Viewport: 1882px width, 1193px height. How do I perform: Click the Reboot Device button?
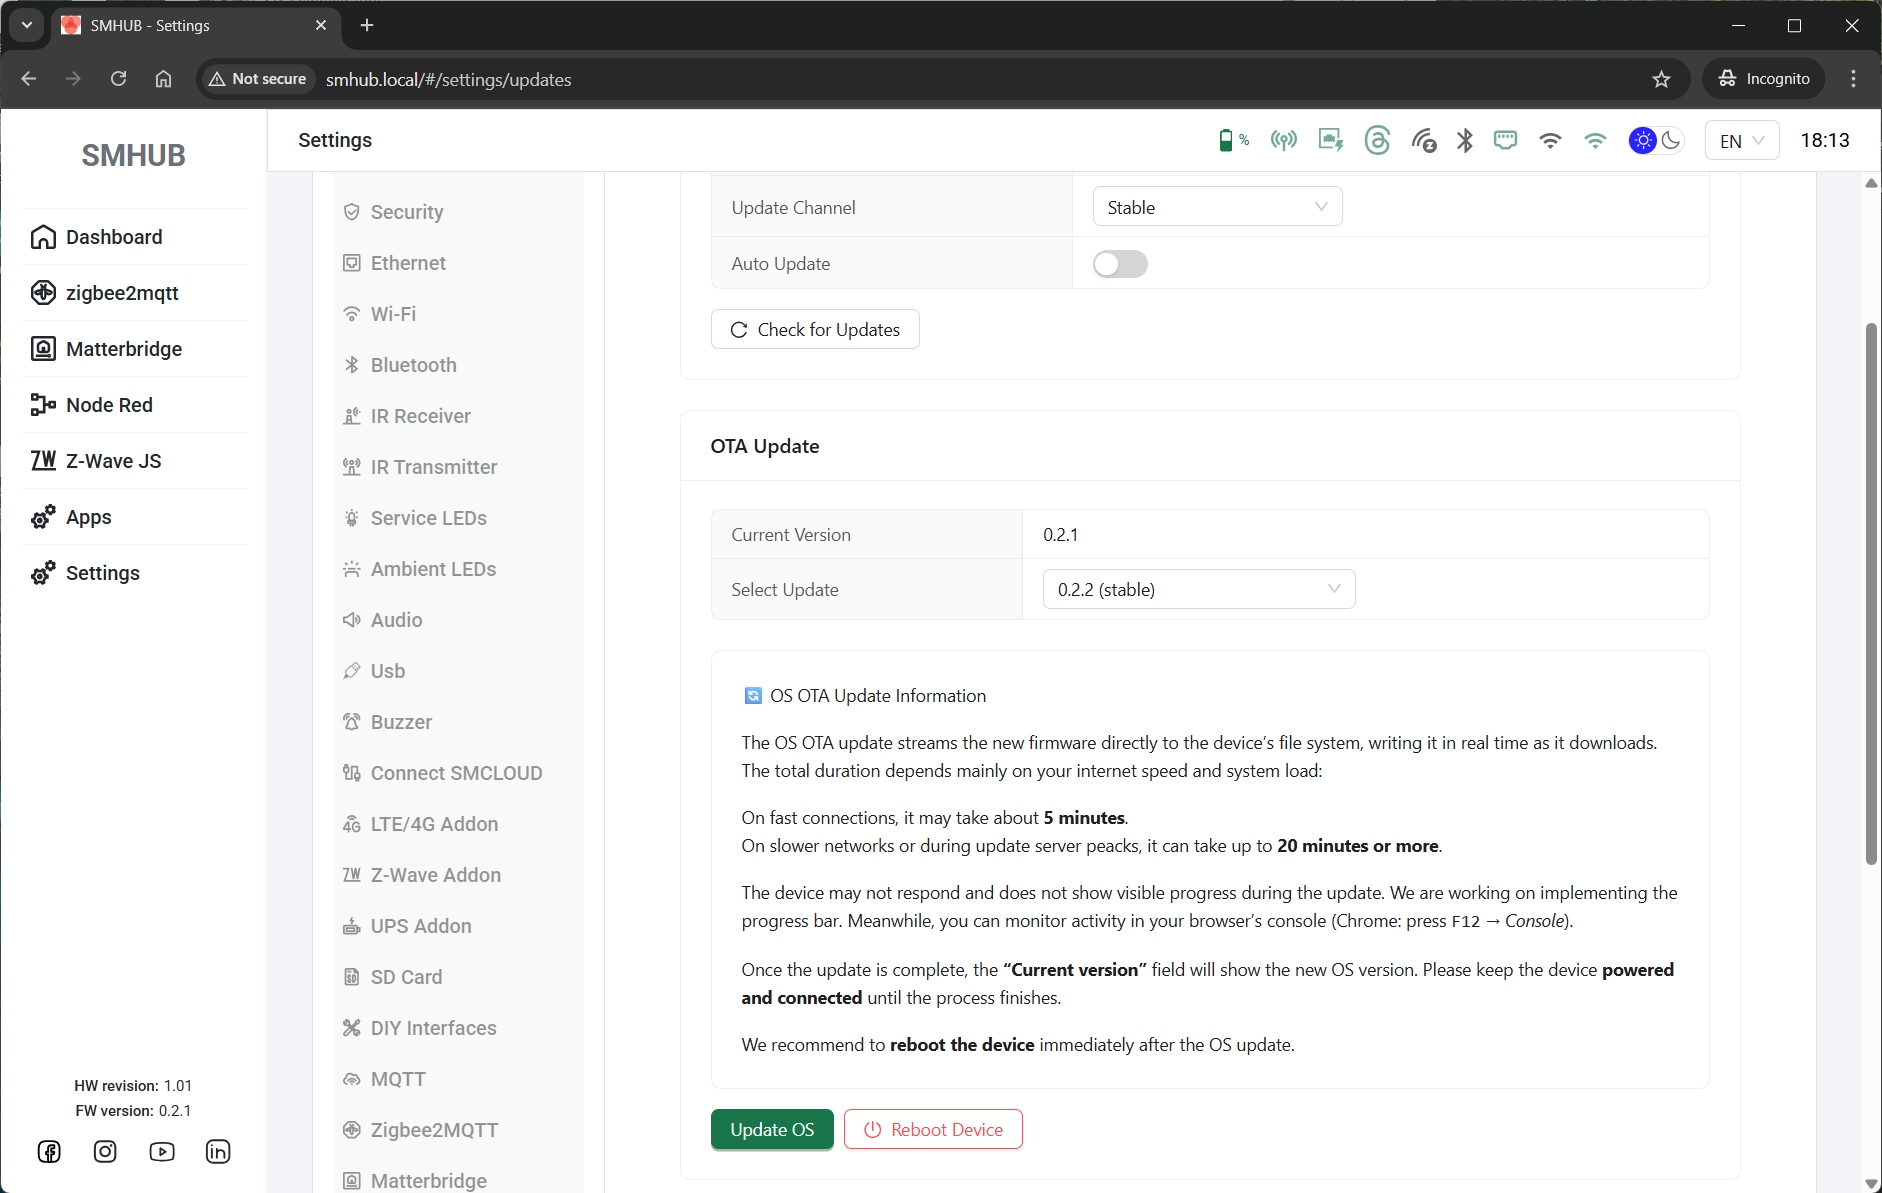coord(933,1129)
